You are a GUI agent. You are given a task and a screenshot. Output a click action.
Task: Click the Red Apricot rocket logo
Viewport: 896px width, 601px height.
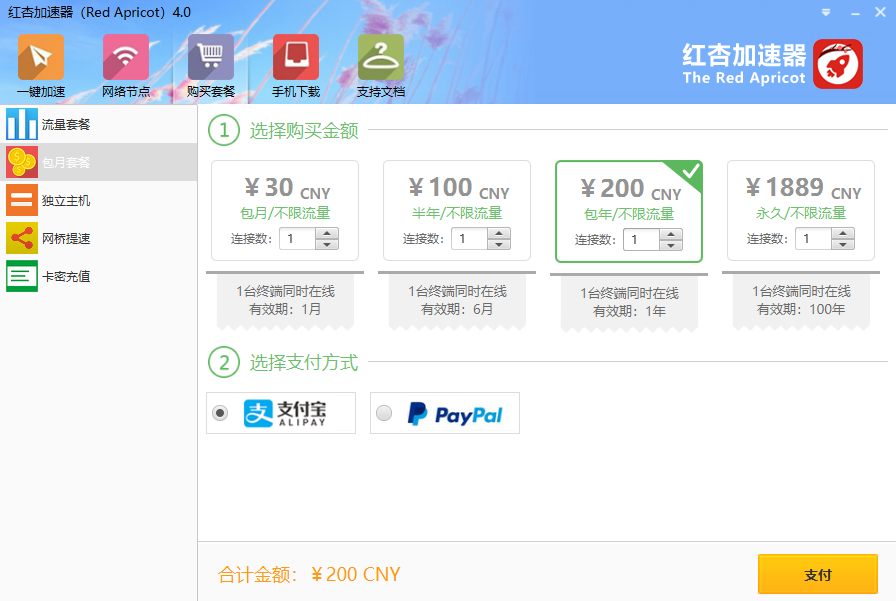838,65
